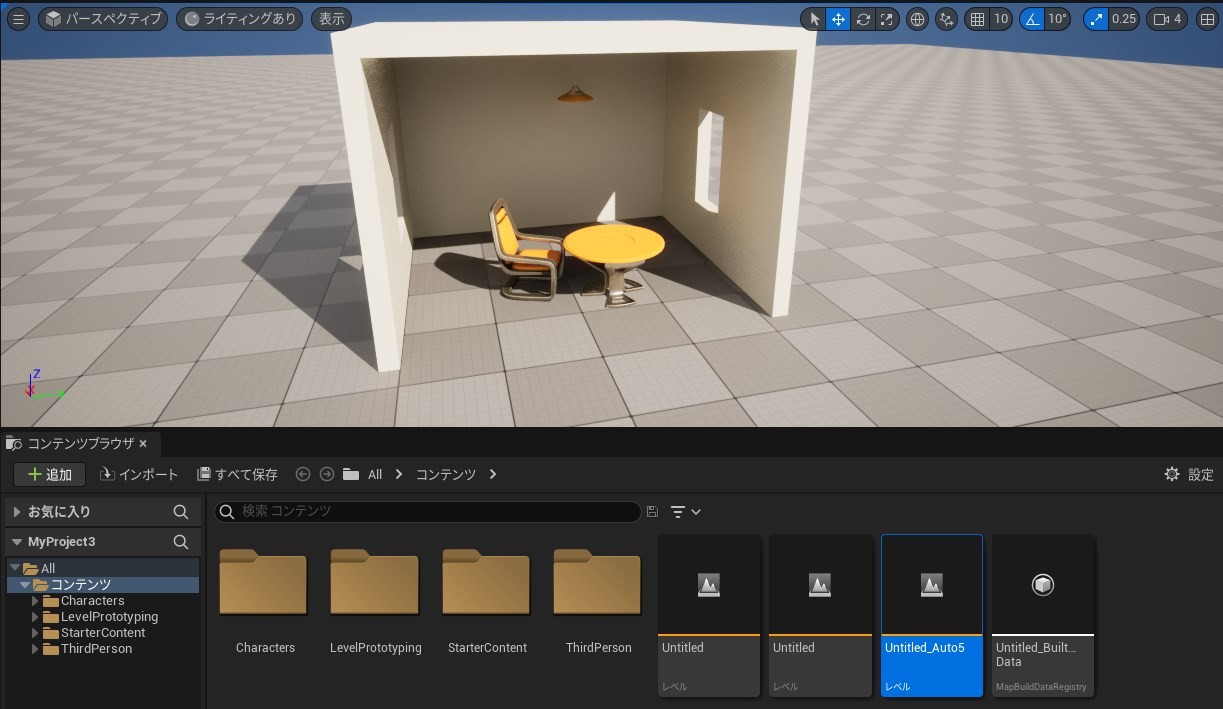Enable surface snapping in the viewport toolbar
Image resolution: width=1223 pixels, height=709 pixels.
(946, 18)
